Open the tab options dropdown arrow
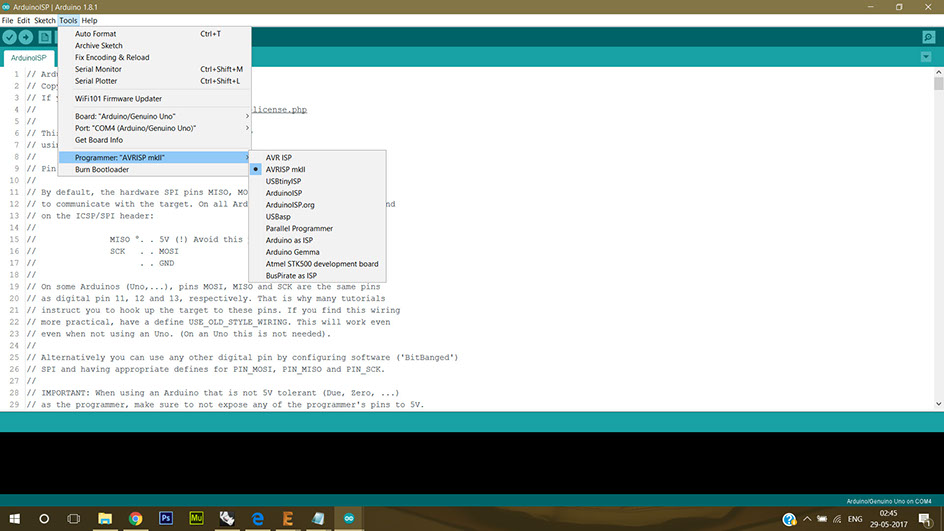 click(x=926, y=57)
